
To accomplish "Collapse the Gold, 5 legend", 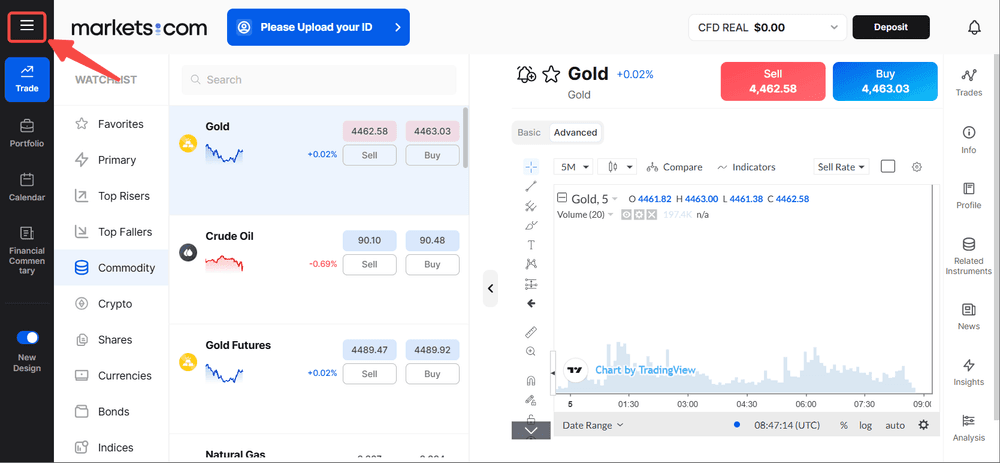I will click(x=562, y=198).
